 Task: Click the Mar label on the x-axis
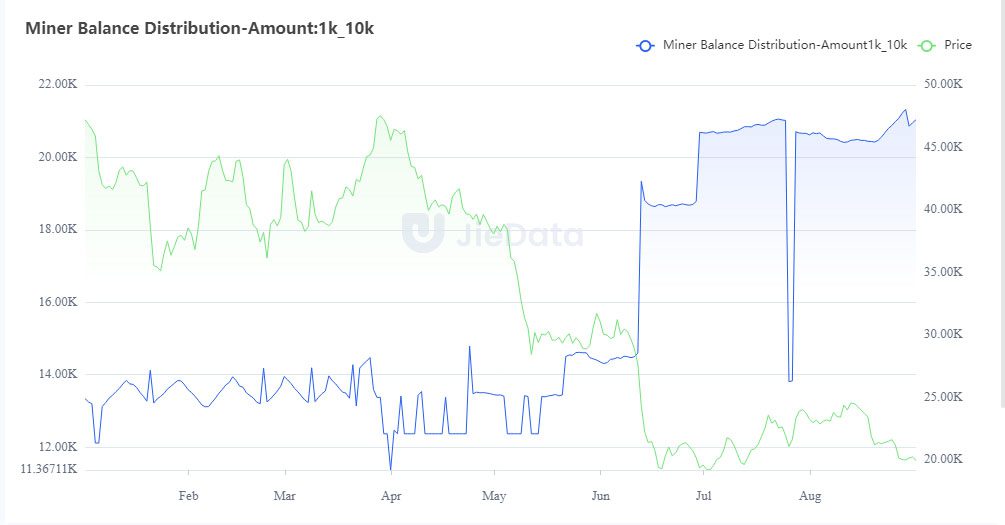click(285, 496)
